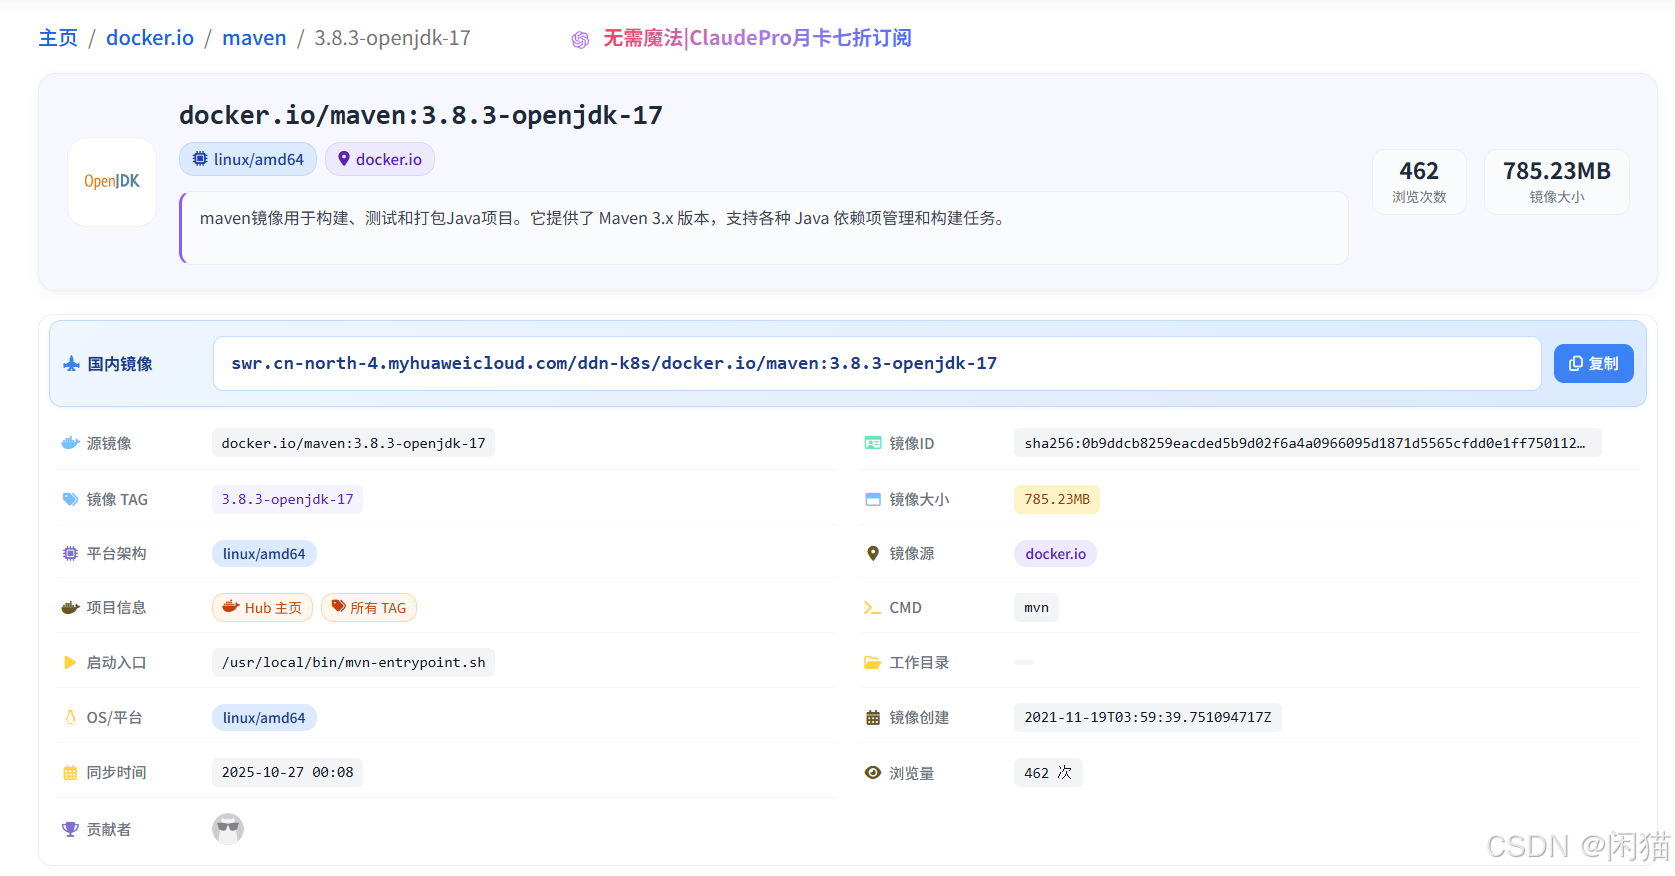Open docker.io in the breadcrumb
Image resolution: width=1675 pixels, height=876 pixels.
[x=150, y=38]
